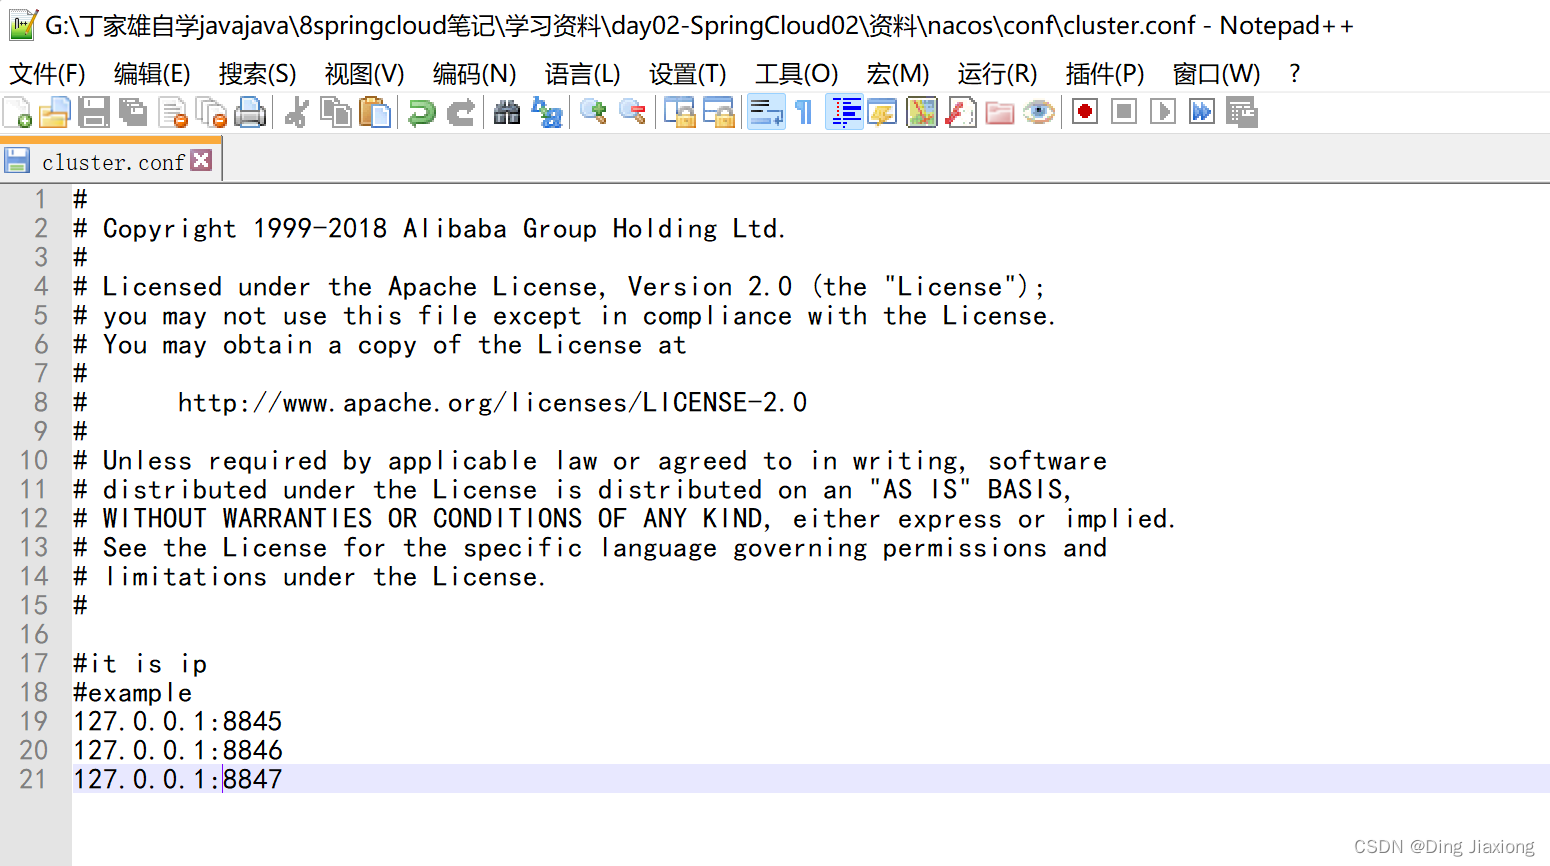Open the 宏(M) menu
1550x866 pixels.
coord(898,74)
